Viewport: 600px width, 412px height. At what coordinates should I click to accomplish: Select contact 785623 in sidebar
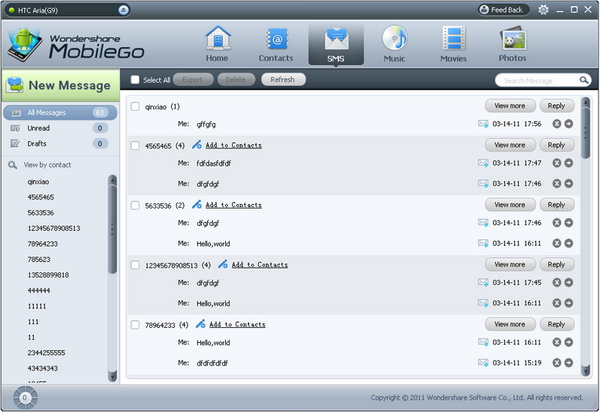pyautogui.click(x=39, y=259)
